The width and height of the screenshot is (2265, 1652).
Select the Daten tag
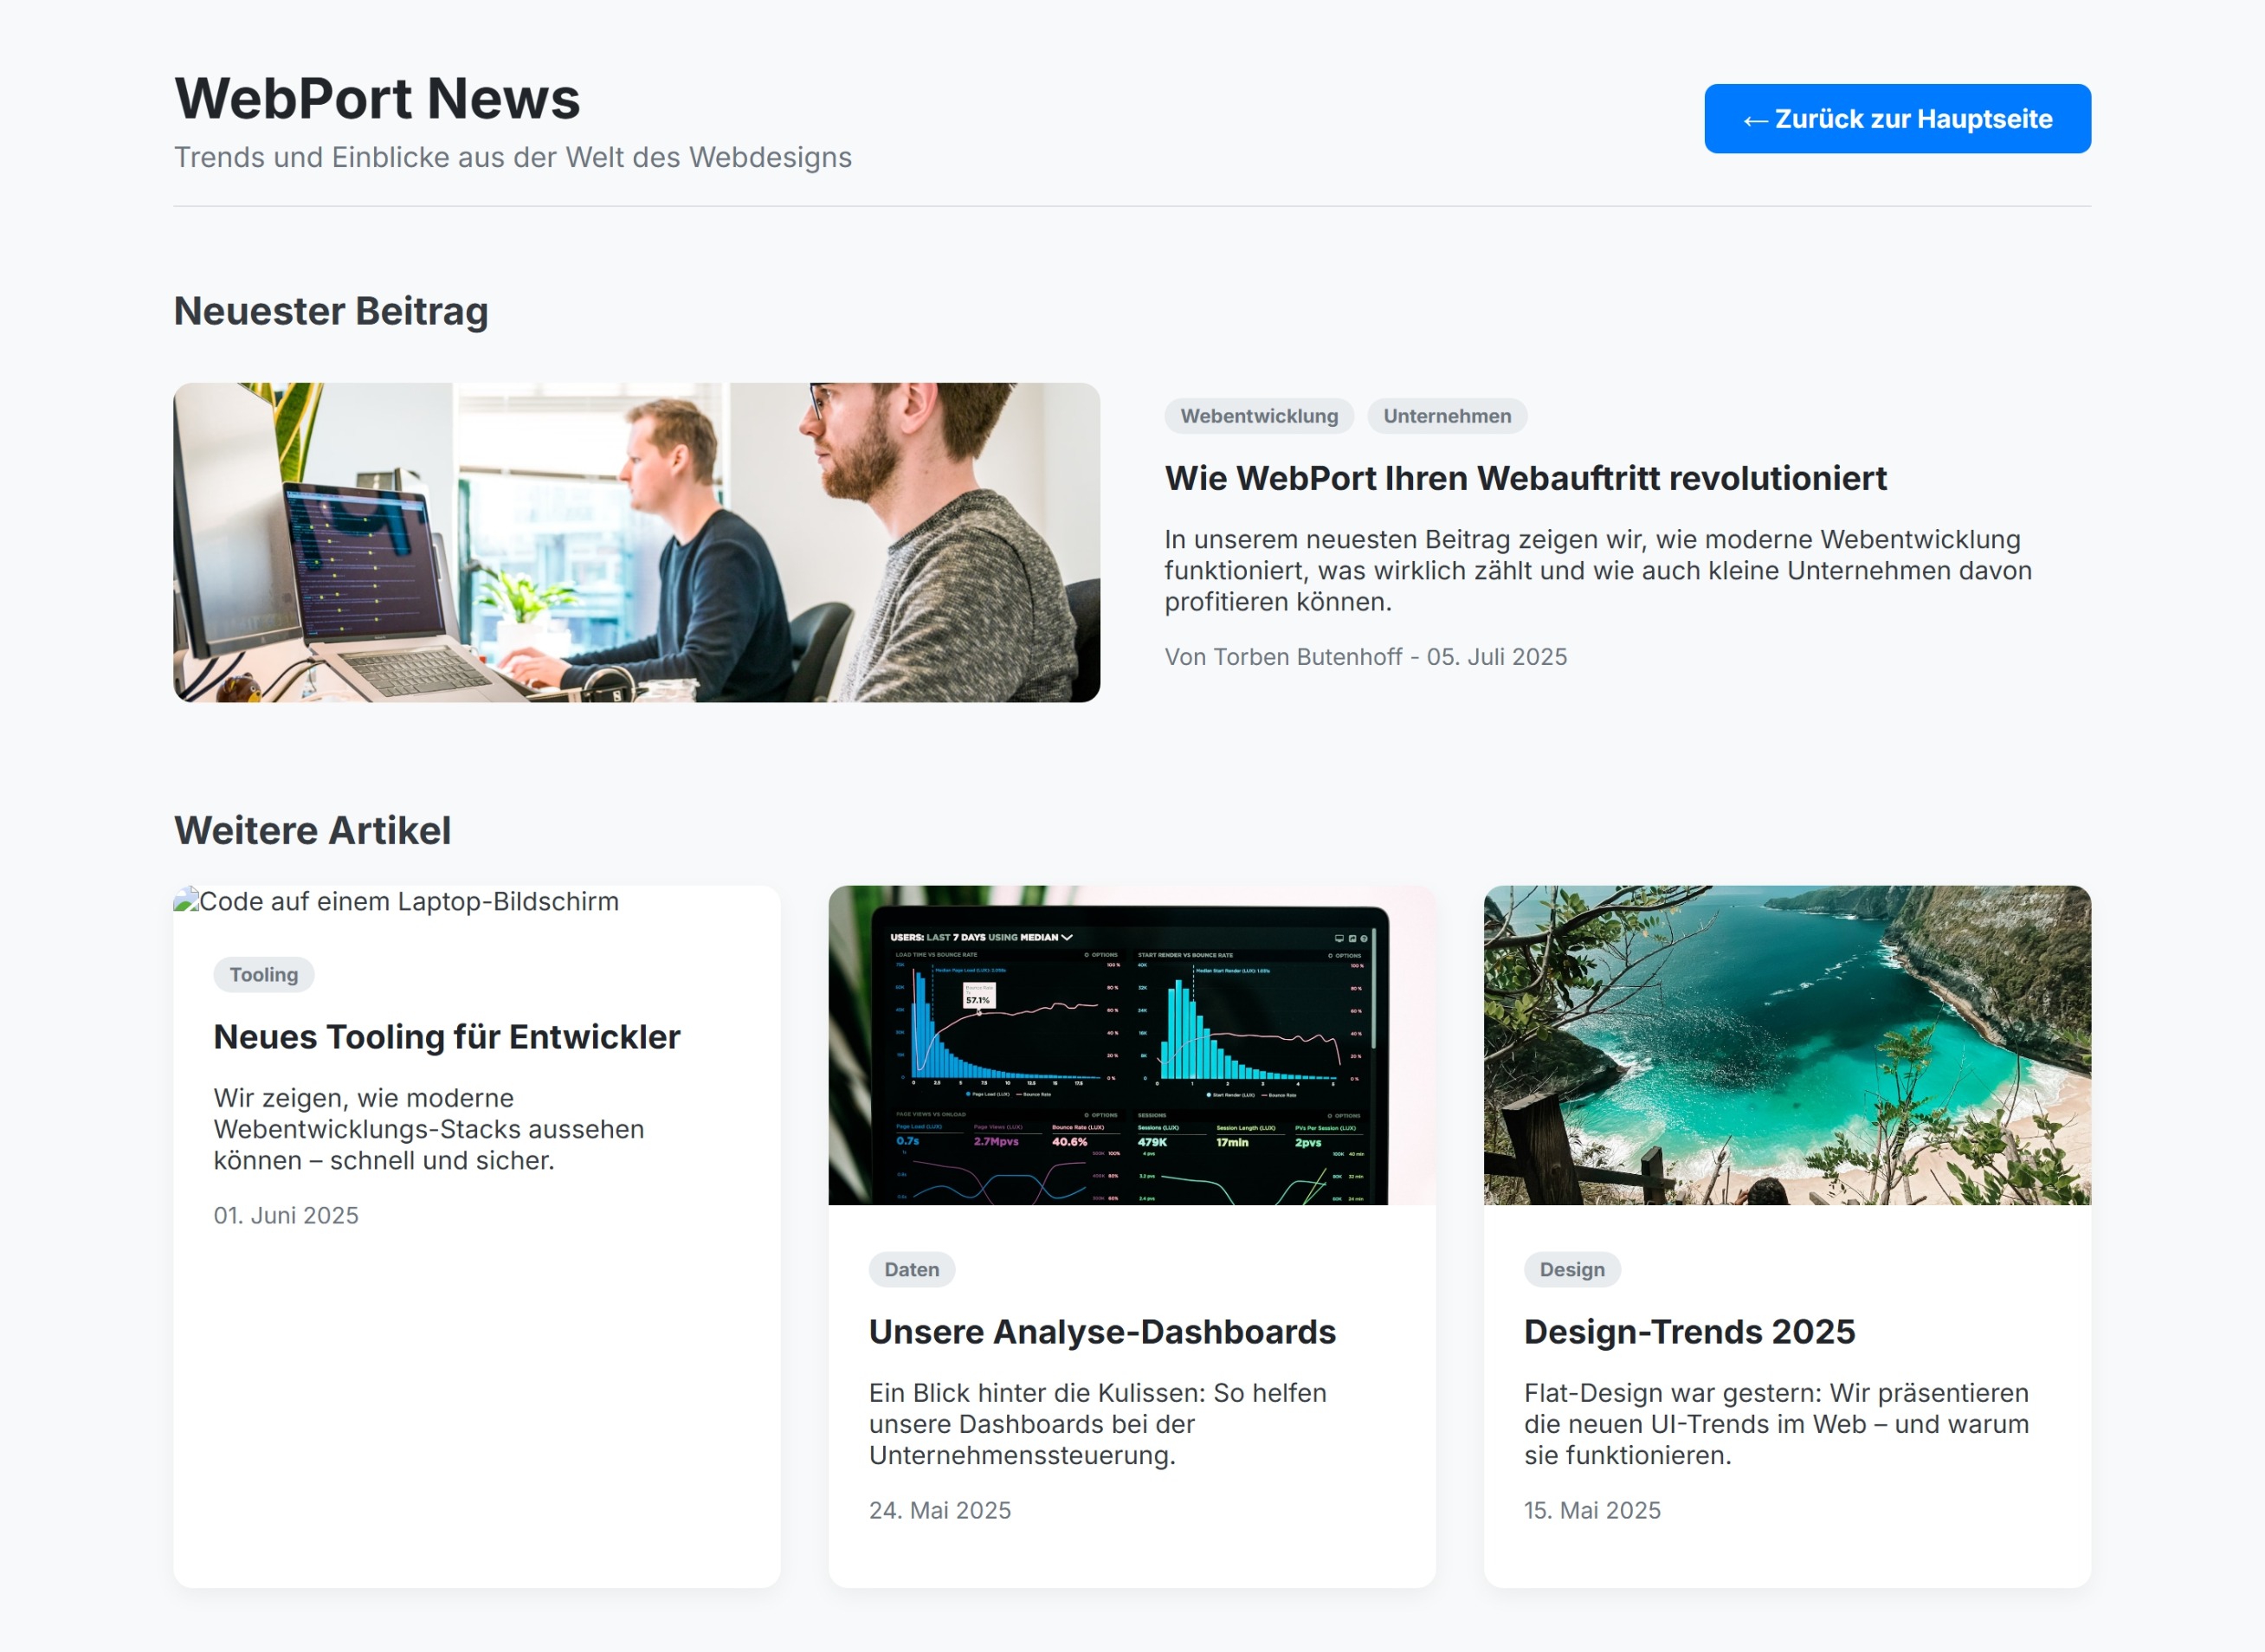pyautogui.click(x=912, y=1269)
